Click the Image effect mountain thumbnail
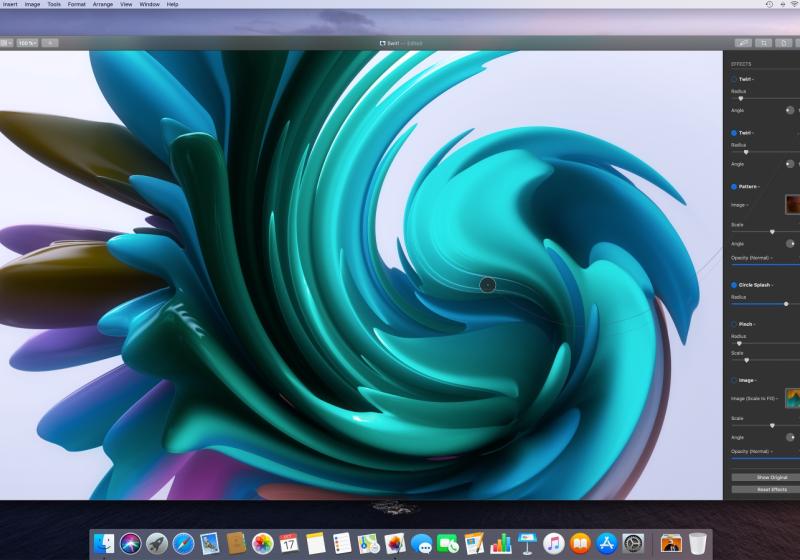 (x=792, y=398)
